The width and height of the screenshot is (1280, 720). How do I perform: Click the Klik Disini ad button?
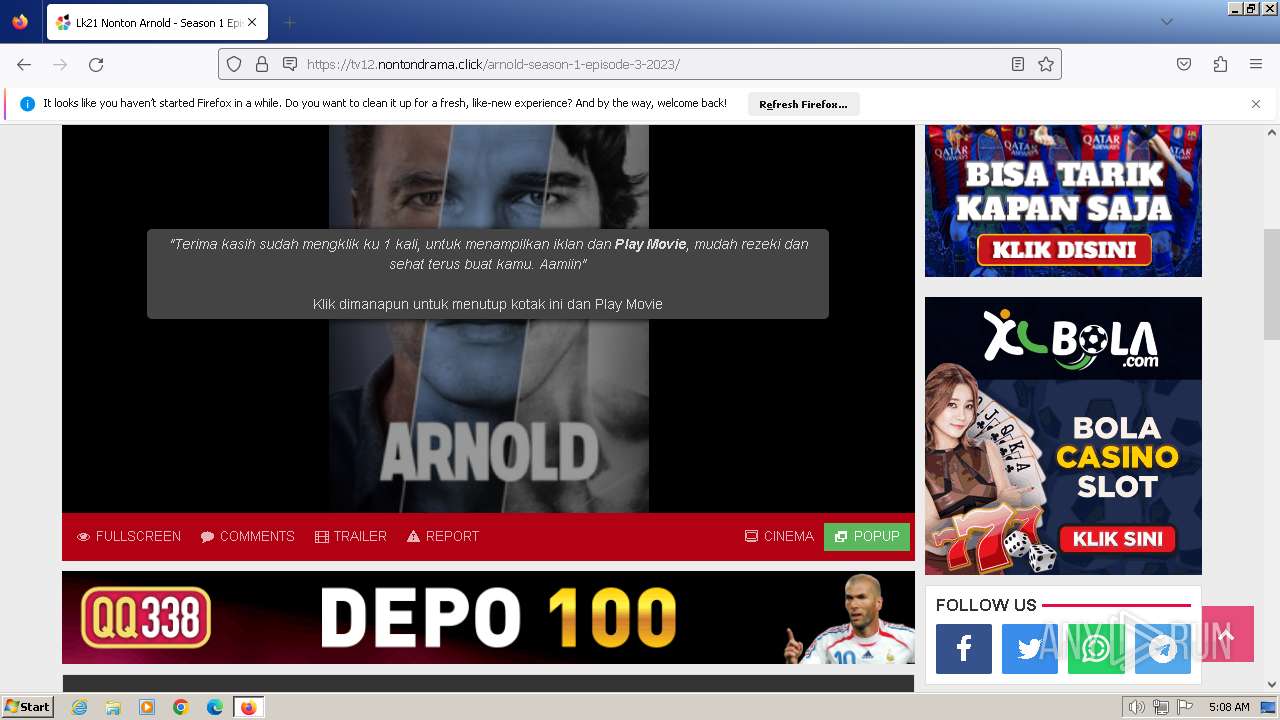point(1064,249)
